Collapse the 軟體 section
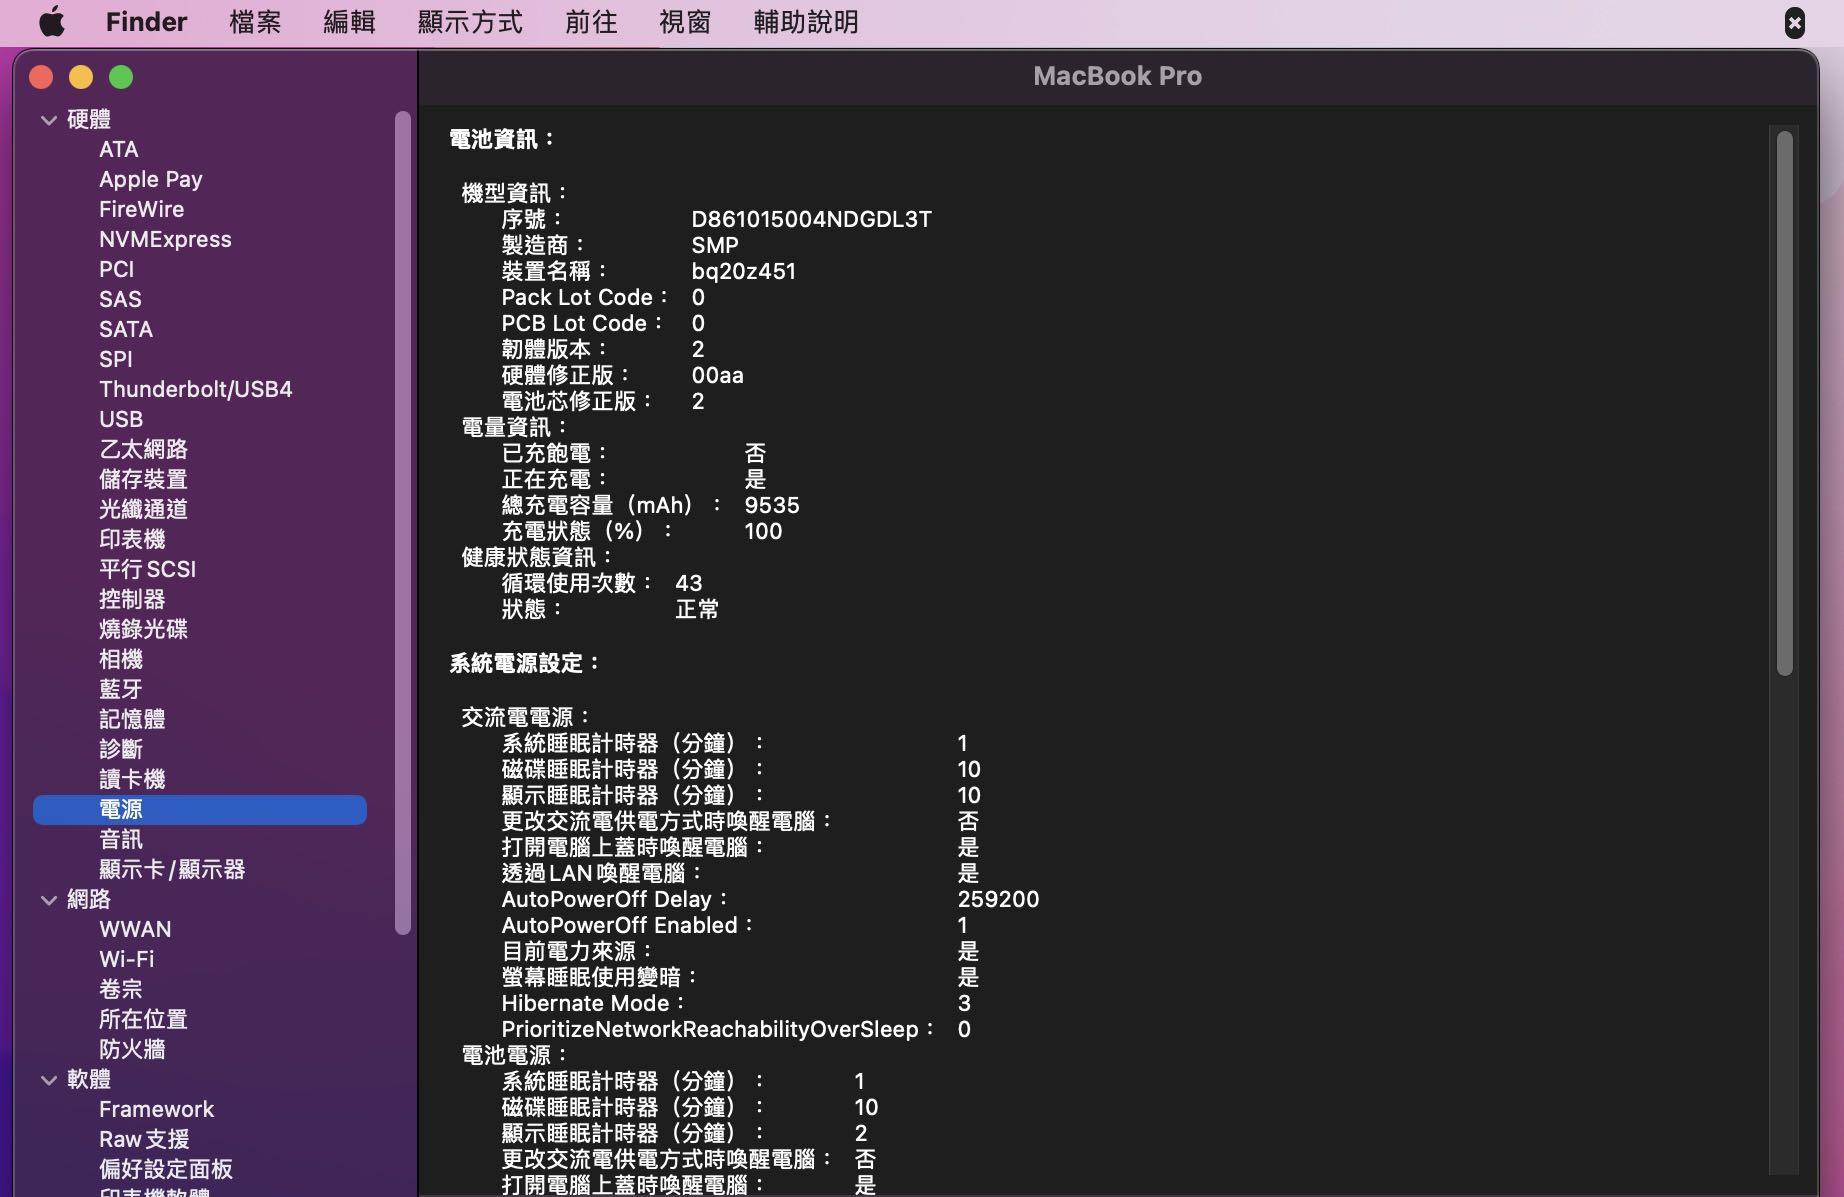Screen dimensions: 1844x1197 [x=48, y=1080]
